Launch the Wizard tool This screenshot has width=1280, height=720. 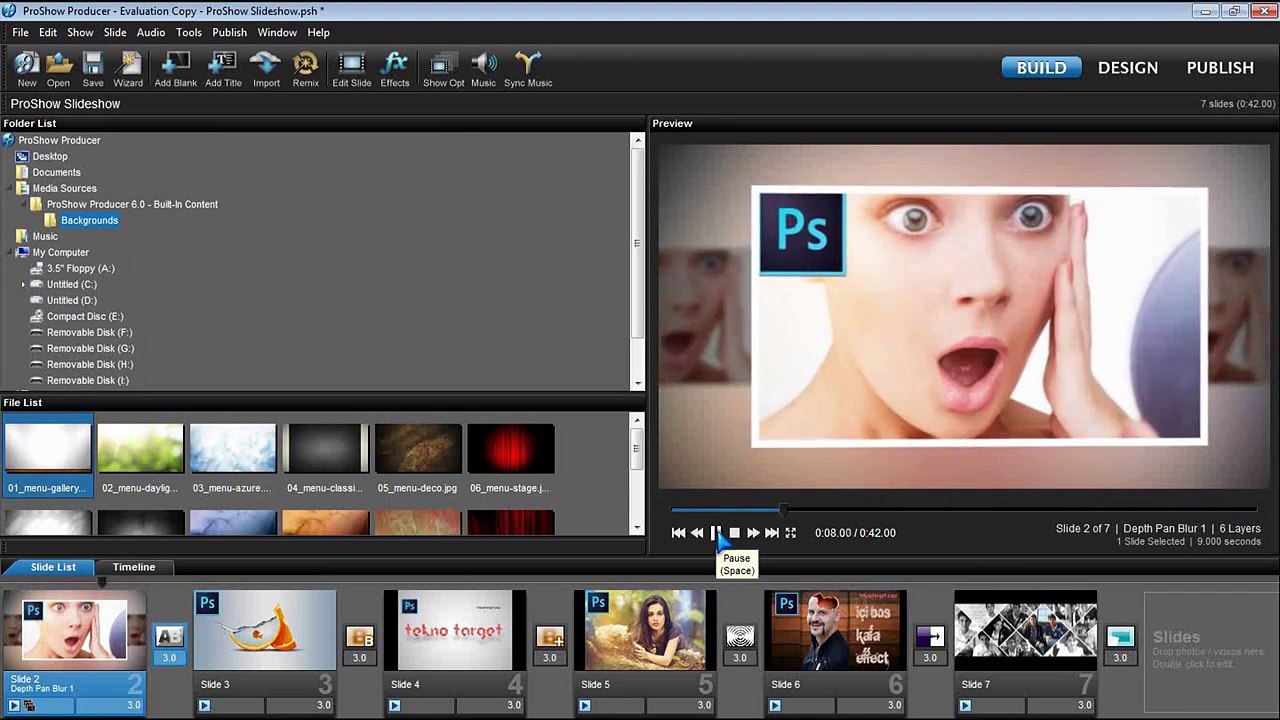pos(128,69)
